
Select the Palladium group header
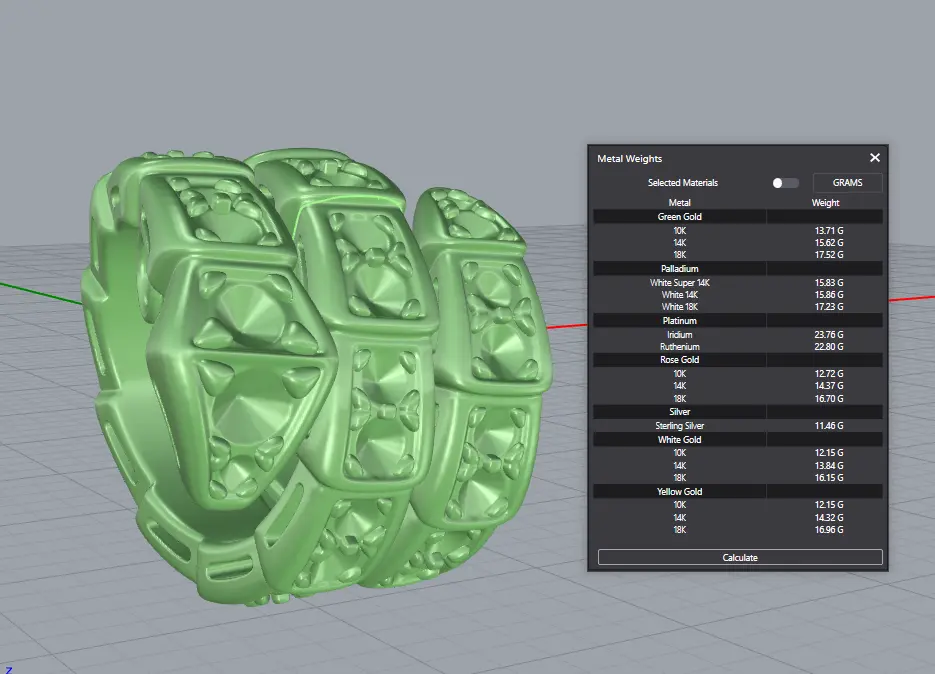(680, 269)
